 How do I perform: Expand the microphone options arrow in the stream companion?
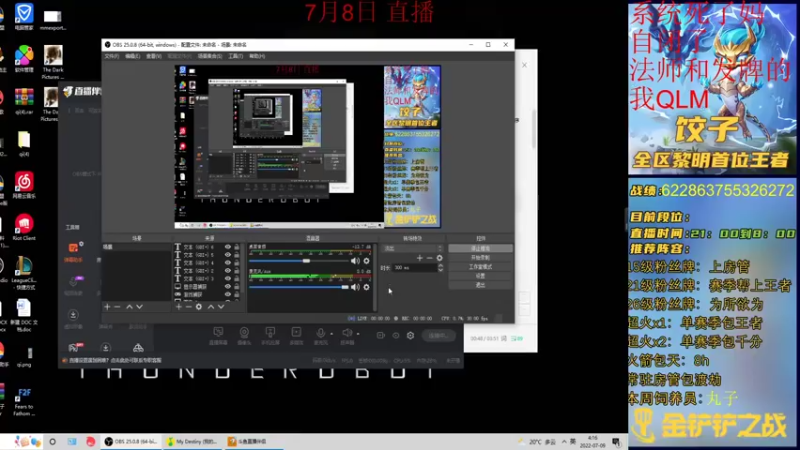click(x=332, y=334)
